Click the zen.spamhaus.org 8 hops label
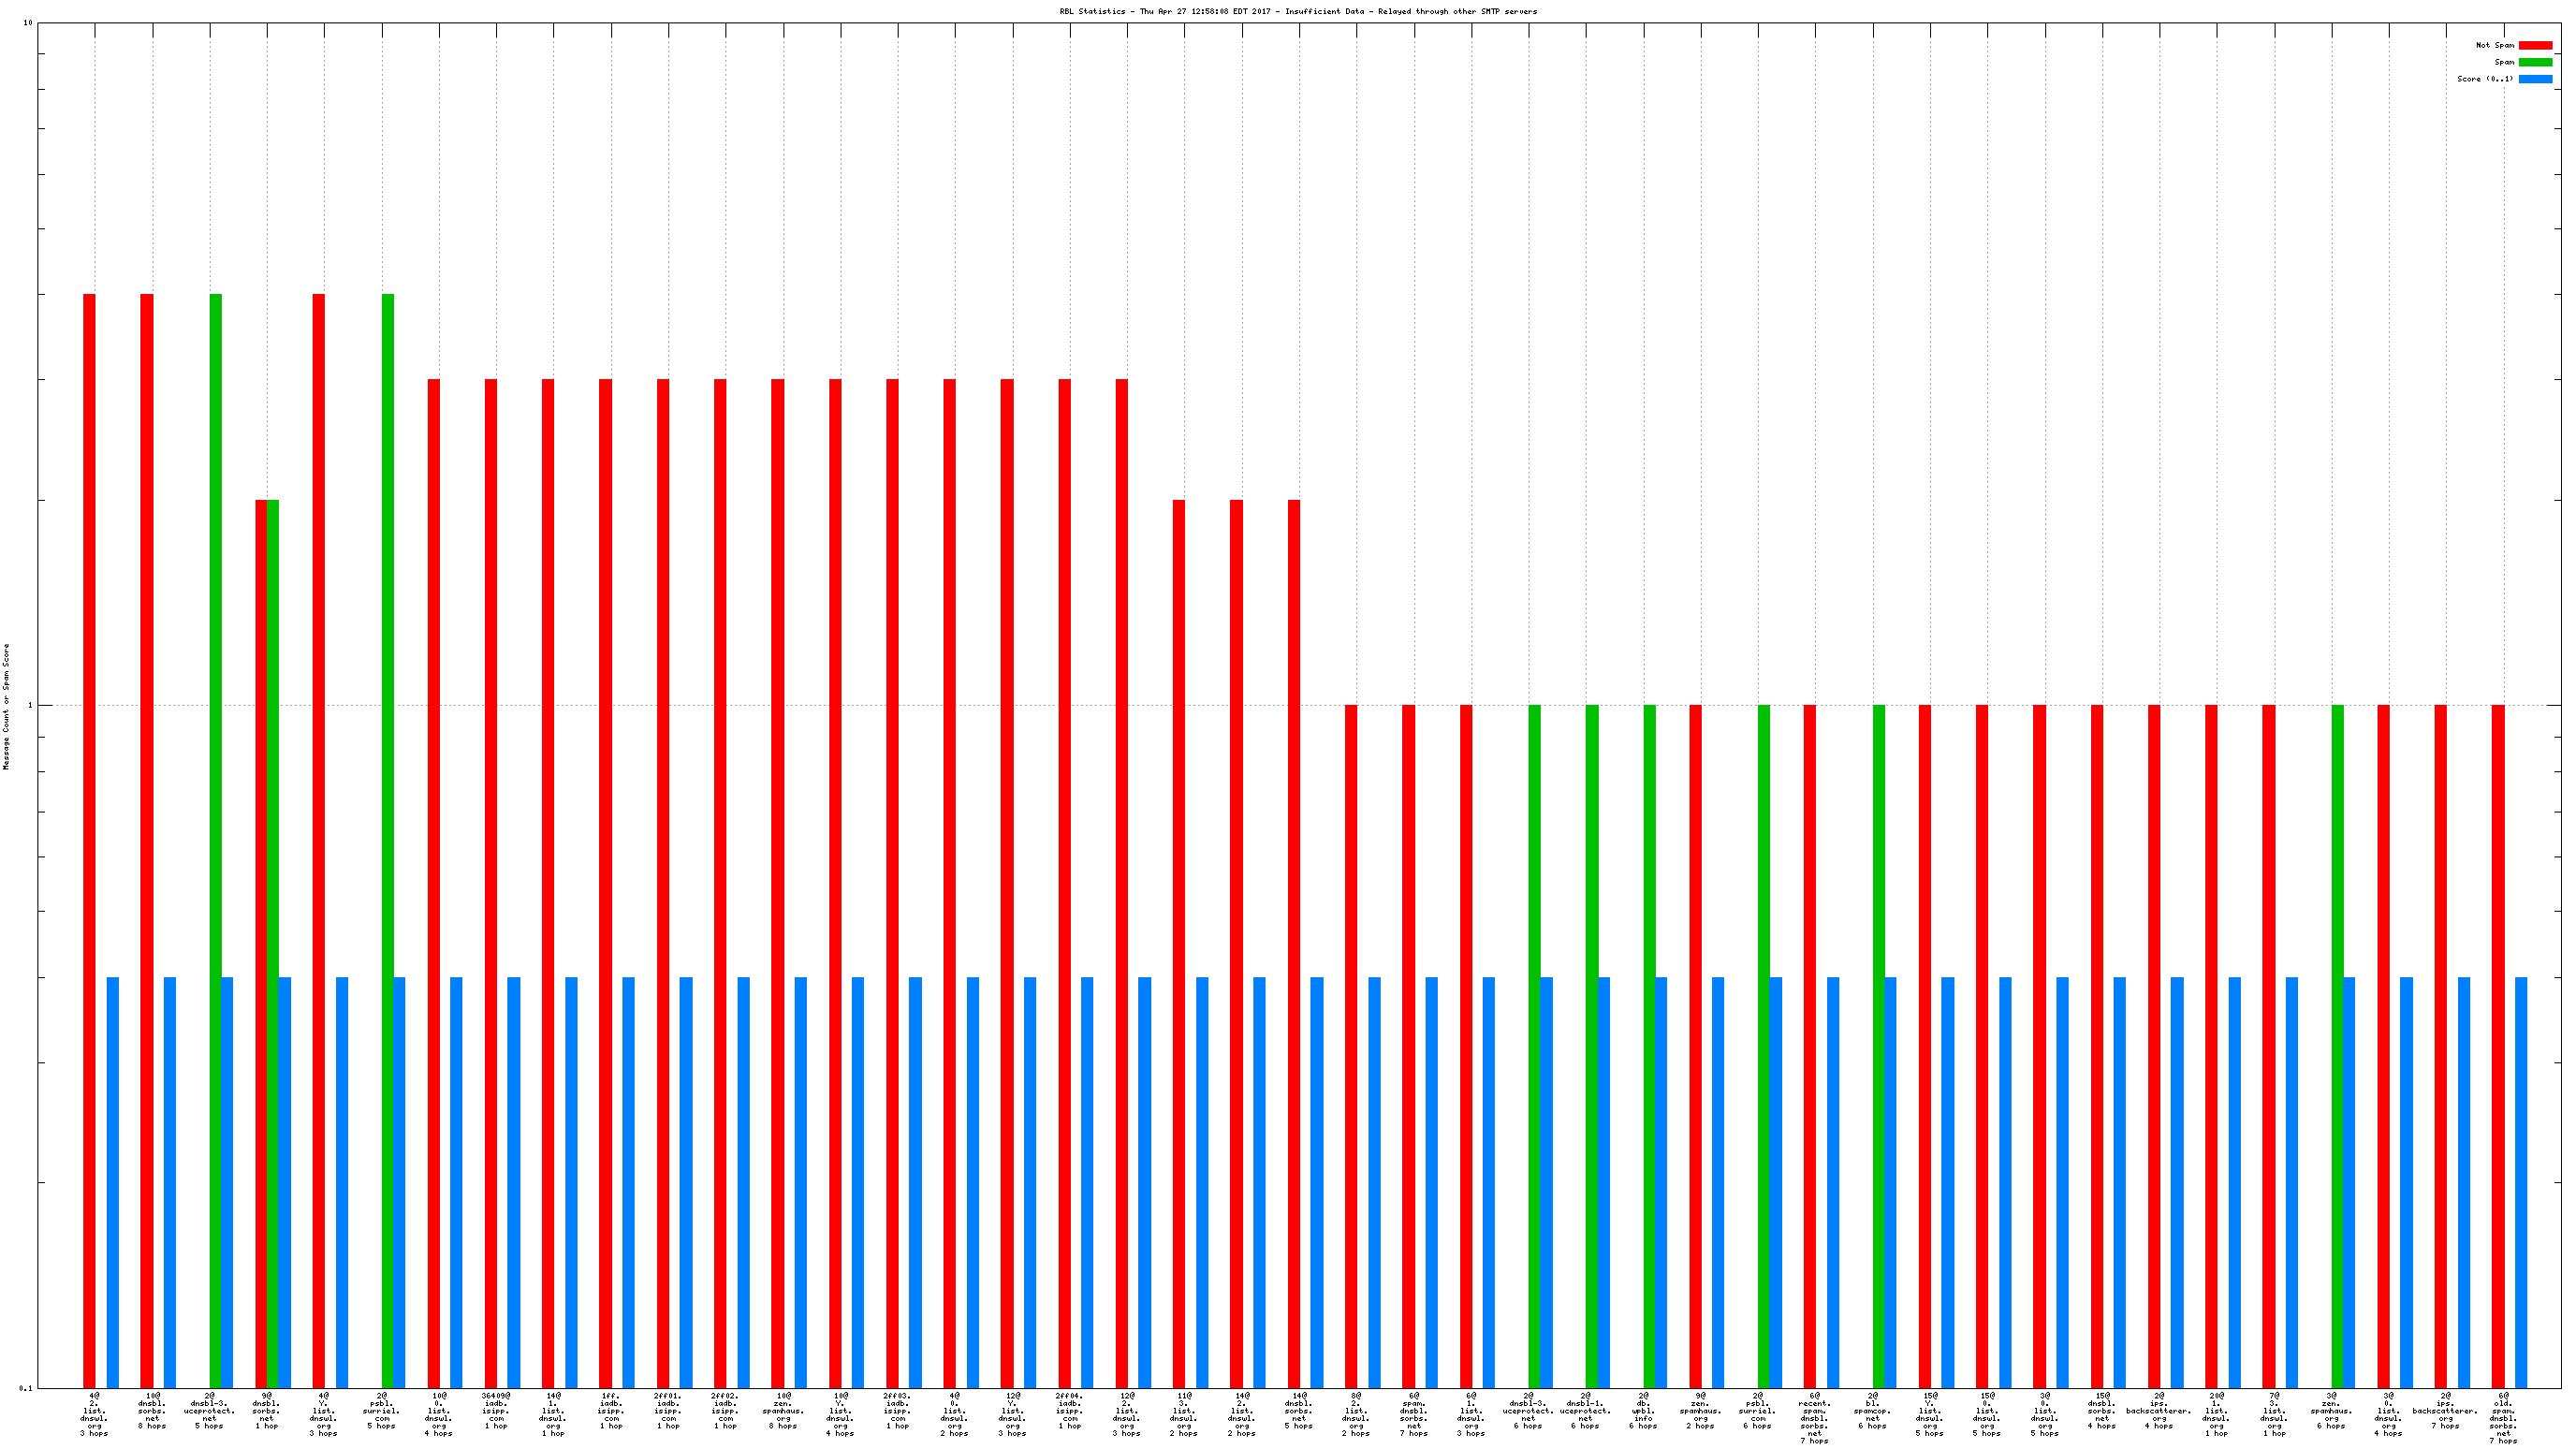Screen dimensions: 2576x1449 783,1410
